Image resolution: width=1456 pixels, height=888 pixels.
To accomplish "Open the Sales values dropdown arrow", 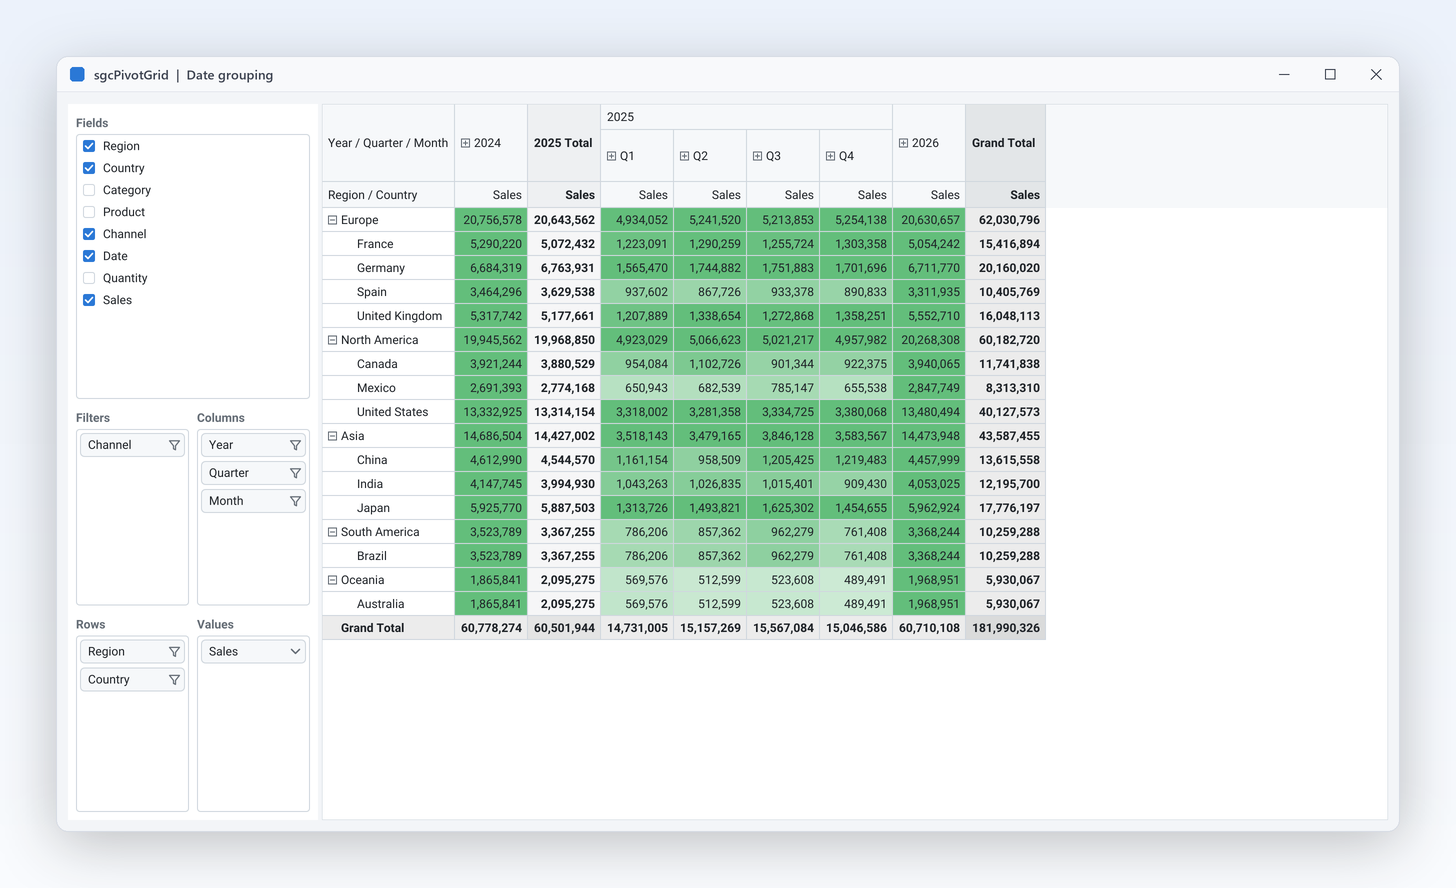I will (295, 652).
